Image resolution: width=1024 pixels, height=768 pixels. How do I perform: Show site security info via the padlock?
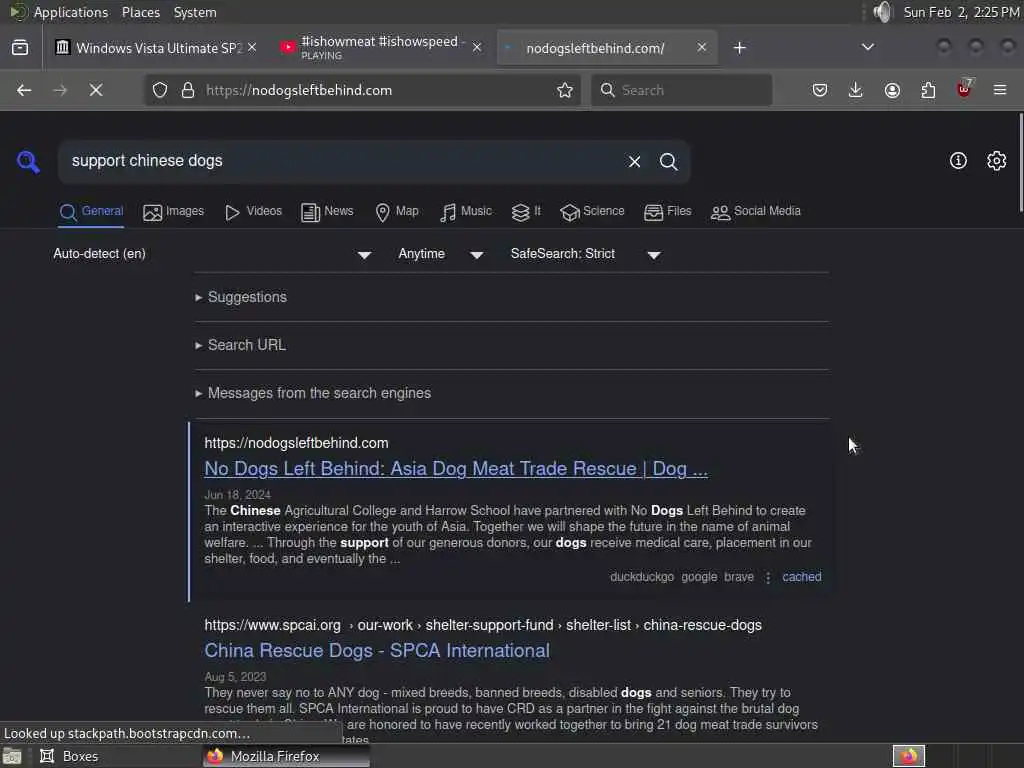tap(188, 90)
